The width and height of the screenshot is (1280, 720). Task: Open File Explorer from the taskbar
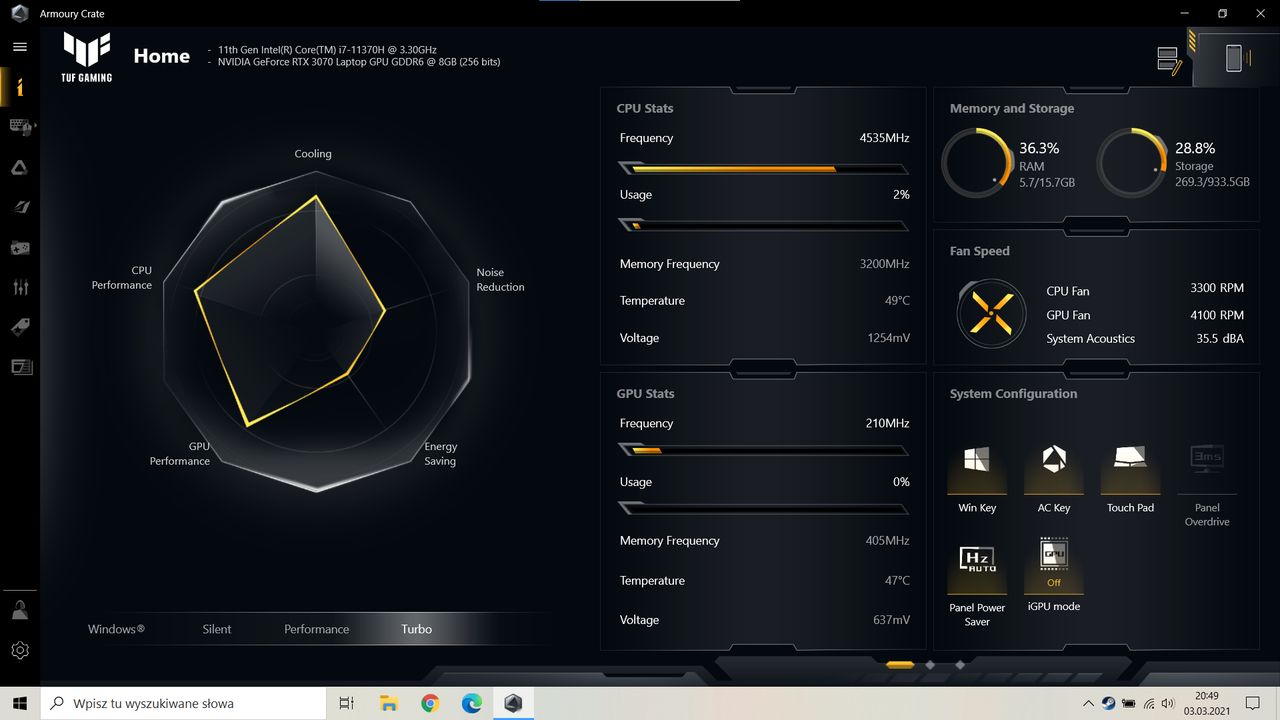click(x=388, y=703)
